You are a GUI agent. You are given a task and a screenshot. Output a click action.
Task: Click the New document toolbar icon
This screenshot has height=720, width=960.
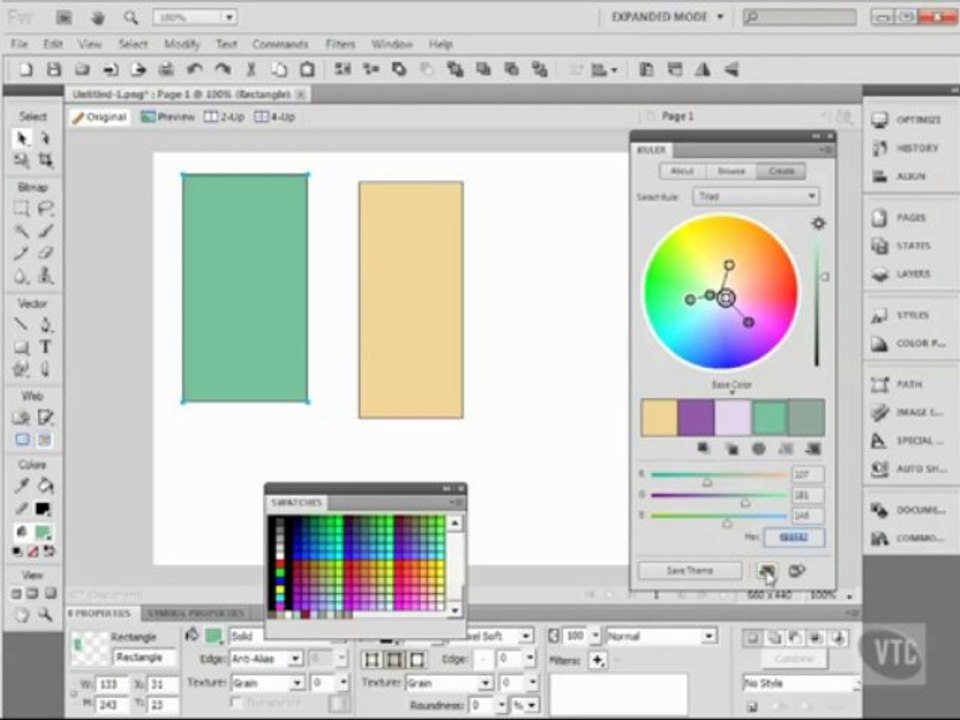click(26, 70)
